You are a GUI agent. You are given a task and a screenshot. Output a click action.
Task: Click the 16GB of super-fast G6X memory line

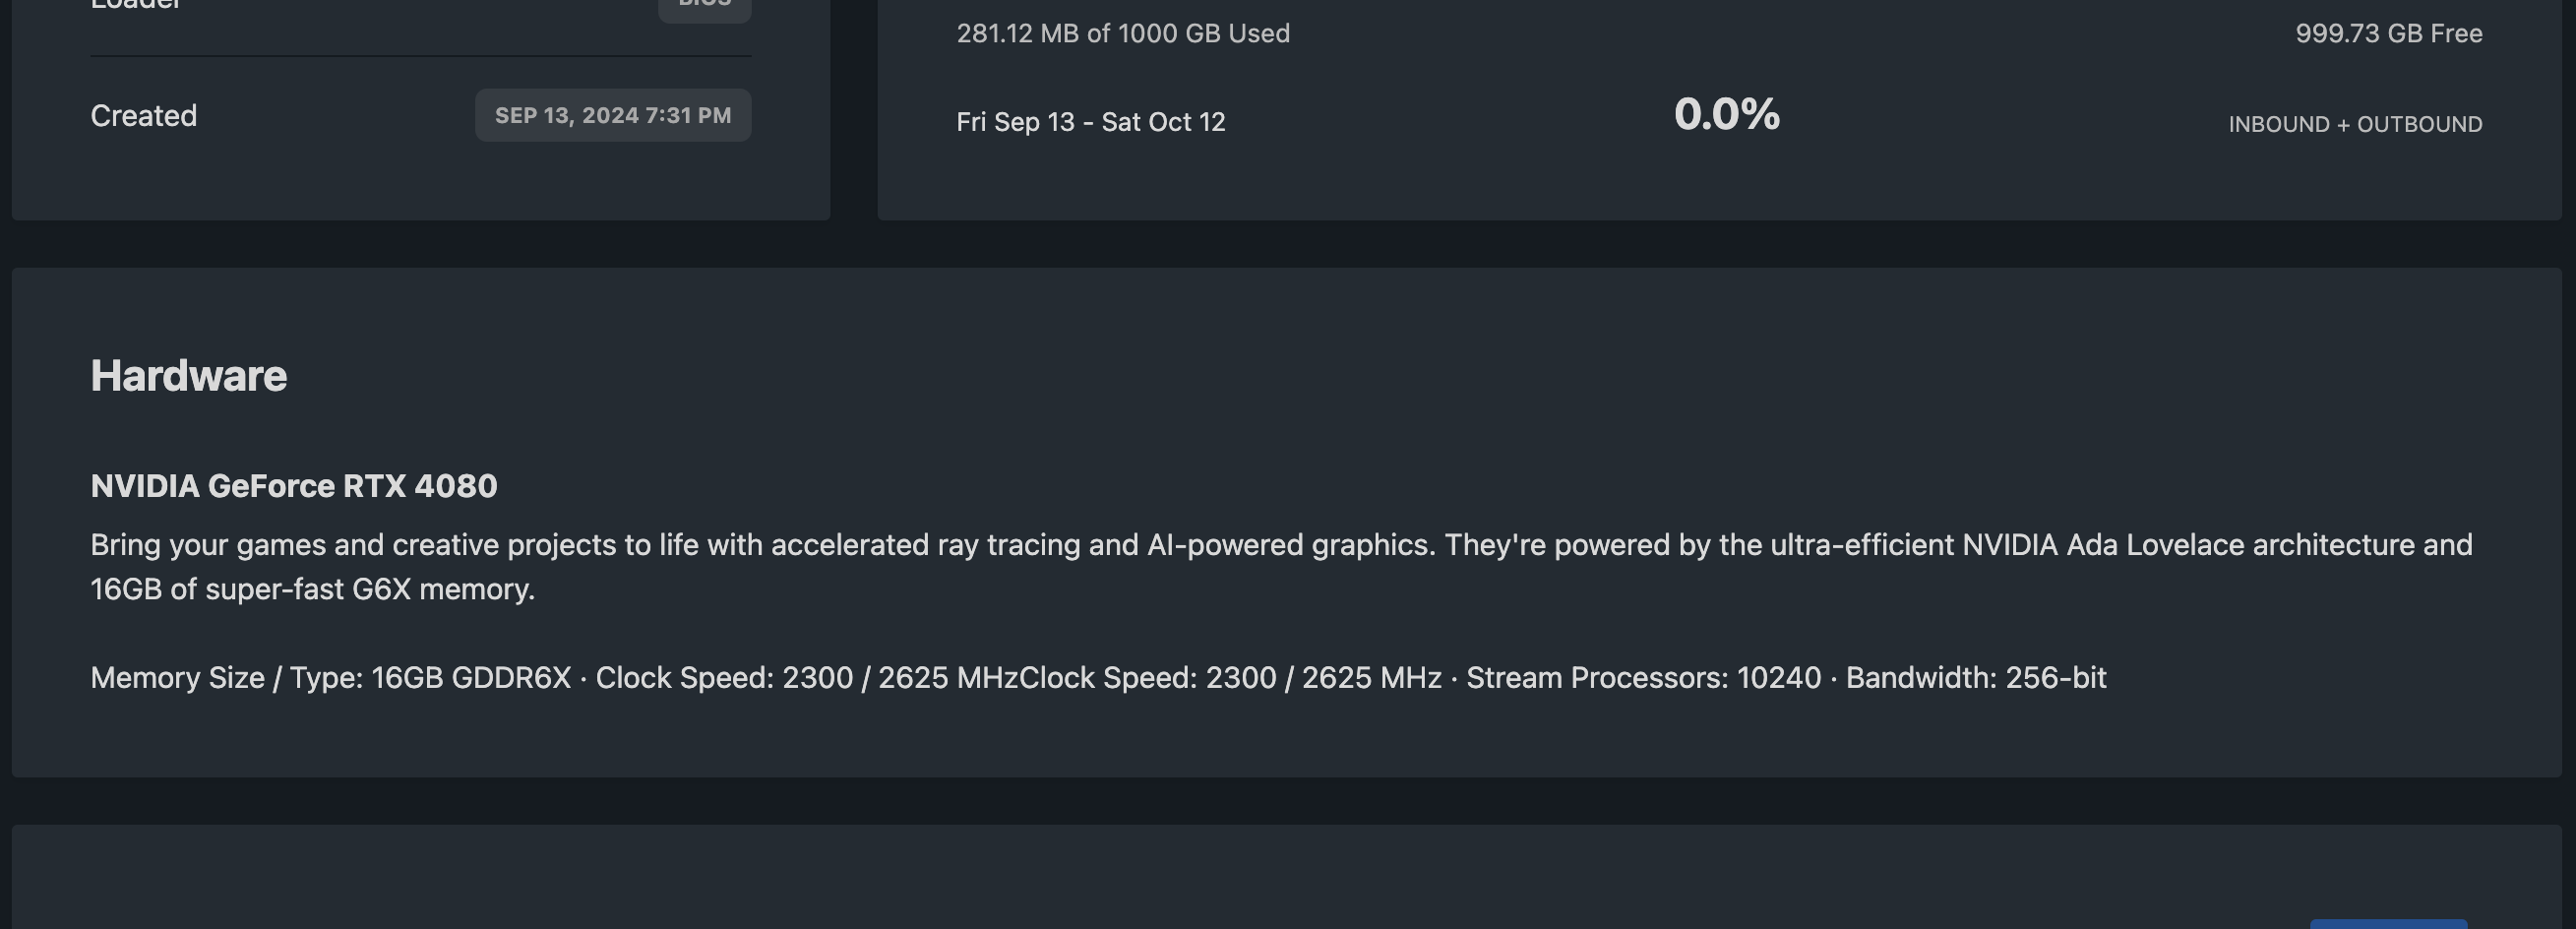tap(313, 589)
